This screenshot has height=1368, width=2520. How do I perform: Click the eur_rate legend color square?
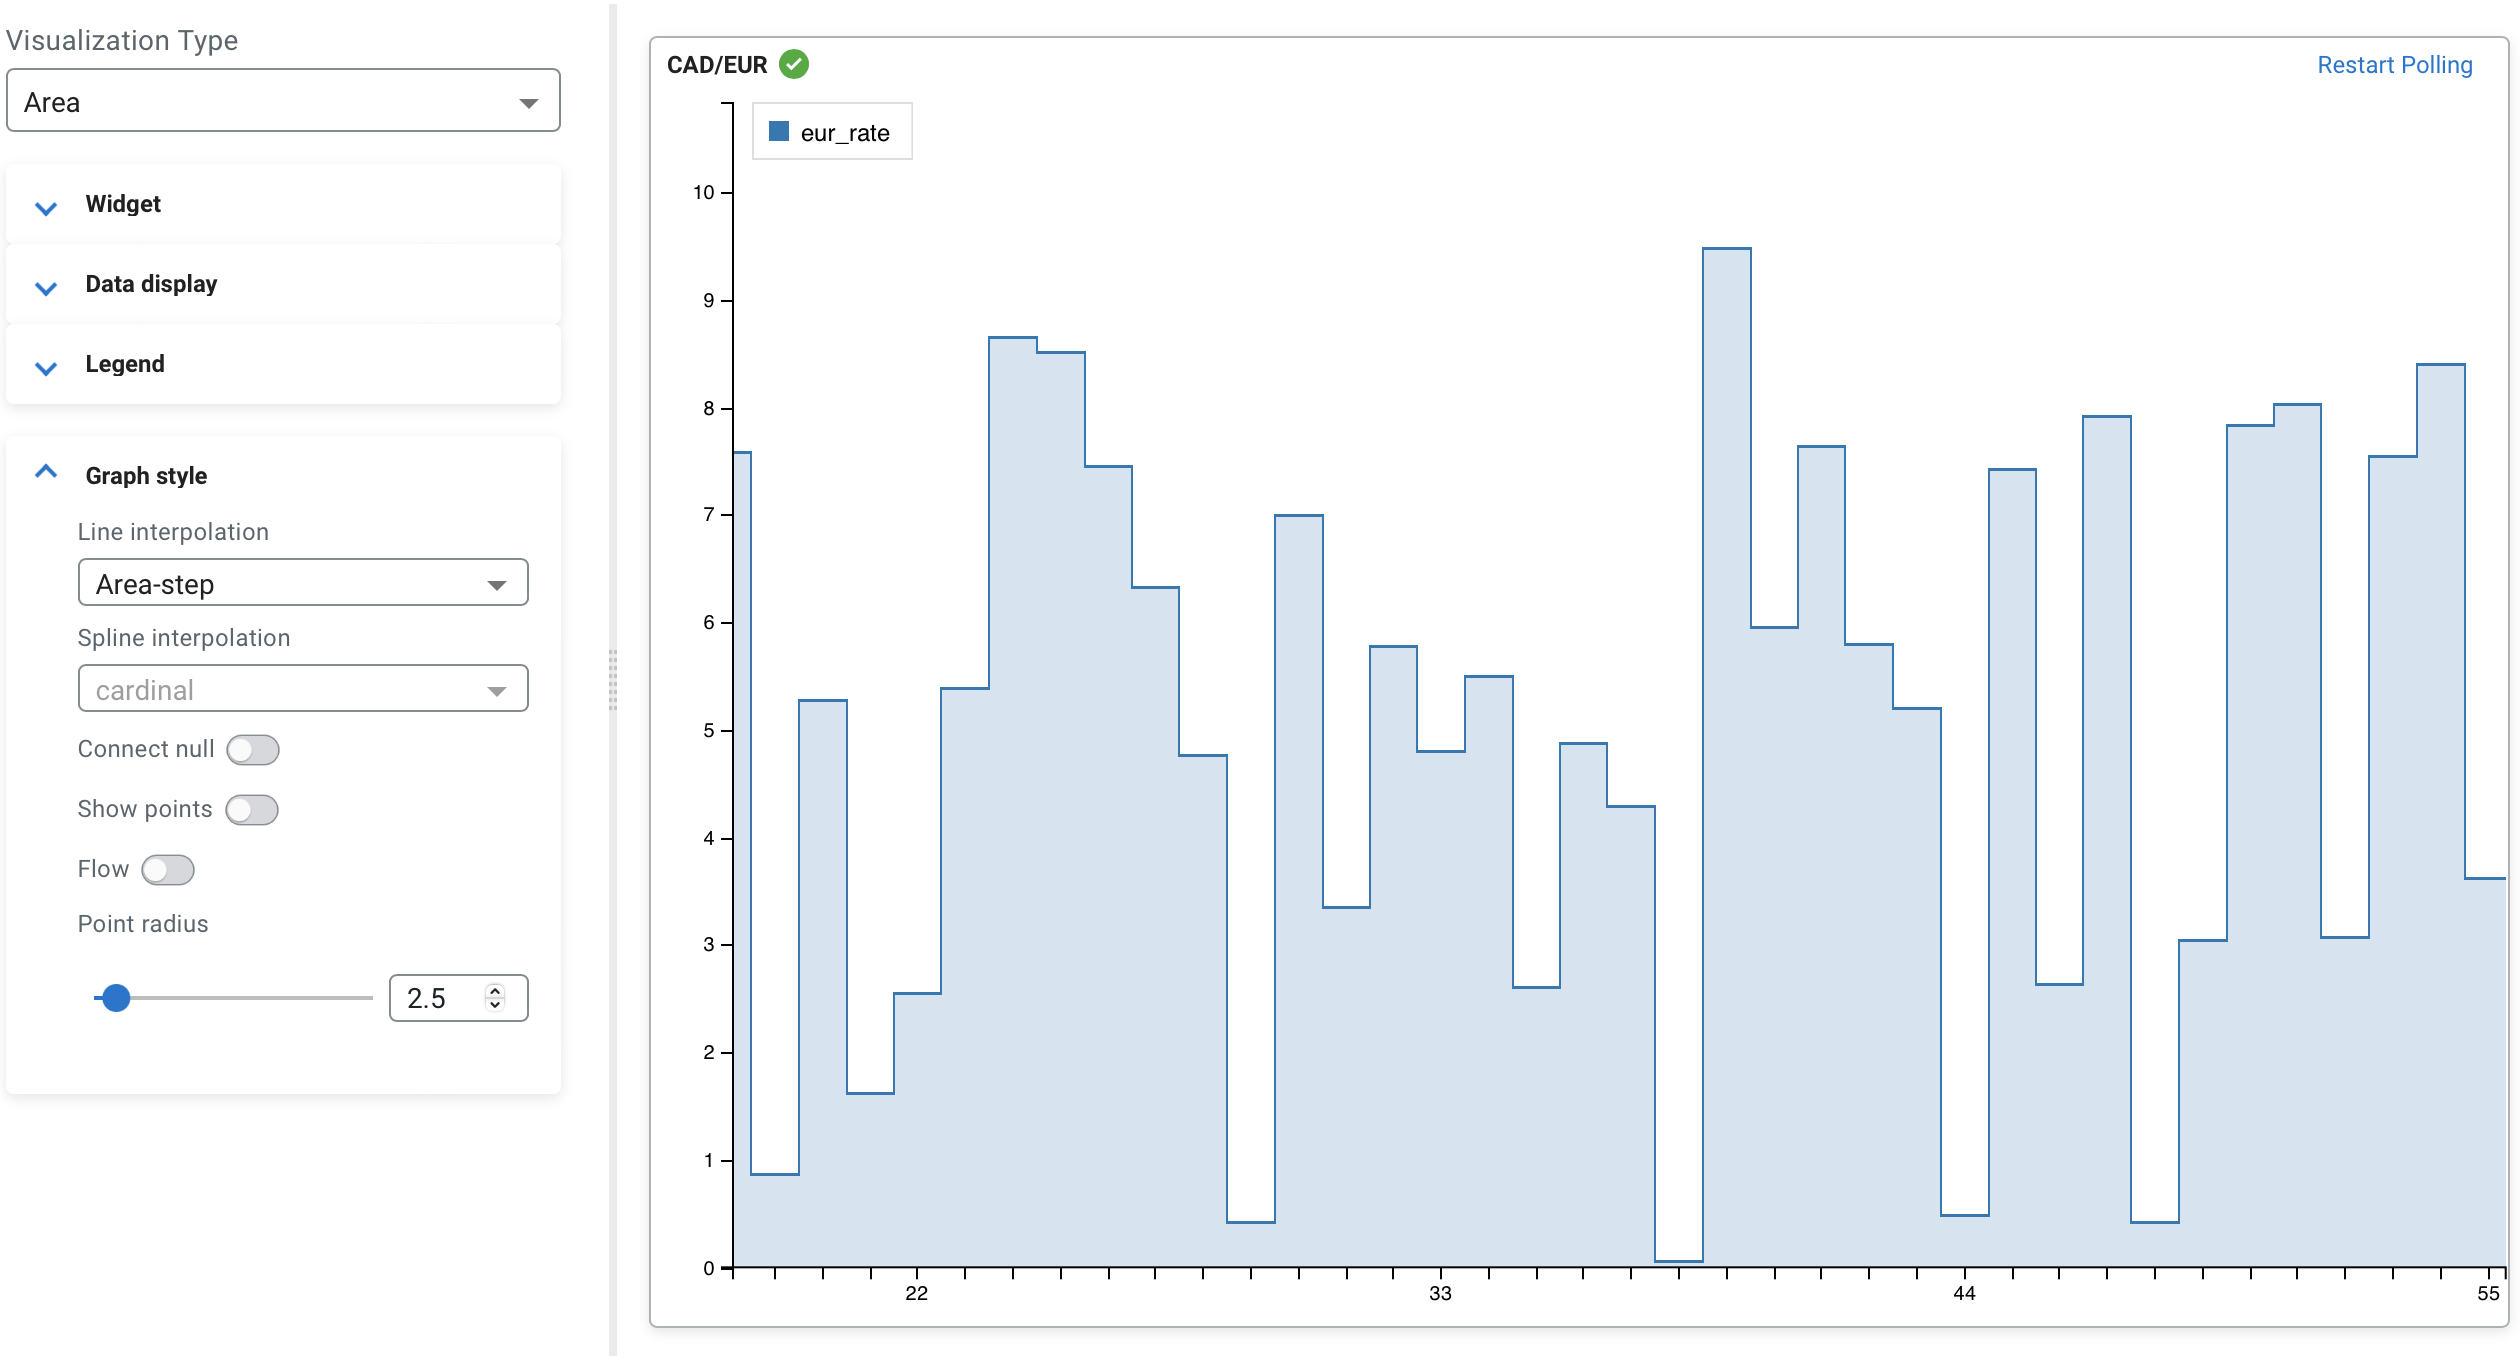[x=779, y=132]
